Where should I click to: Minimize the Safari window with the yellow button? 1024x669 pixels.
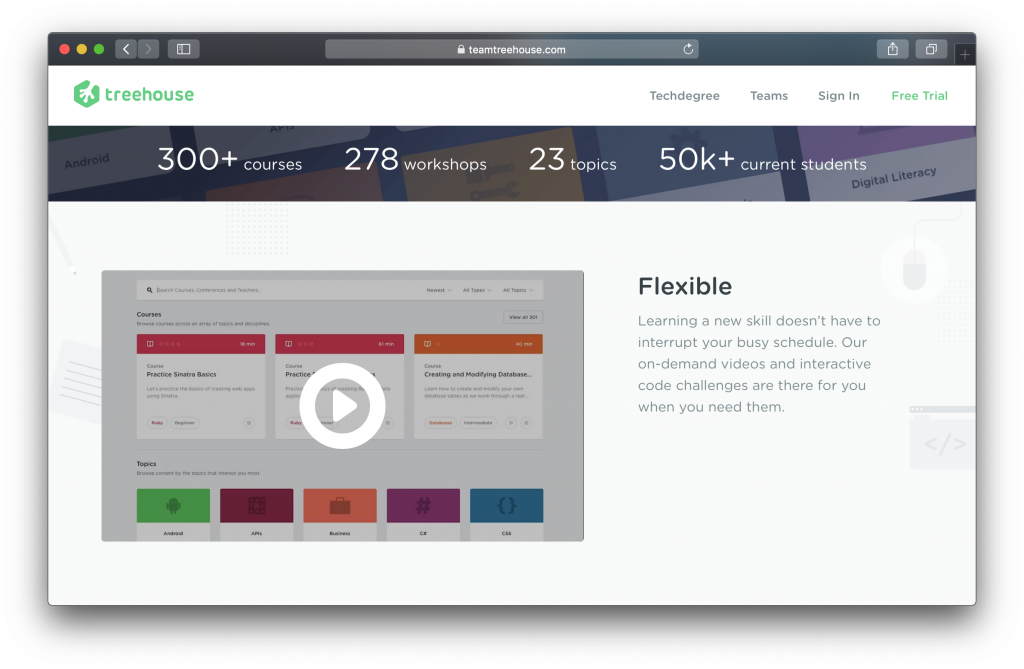(x=82, y=49)
